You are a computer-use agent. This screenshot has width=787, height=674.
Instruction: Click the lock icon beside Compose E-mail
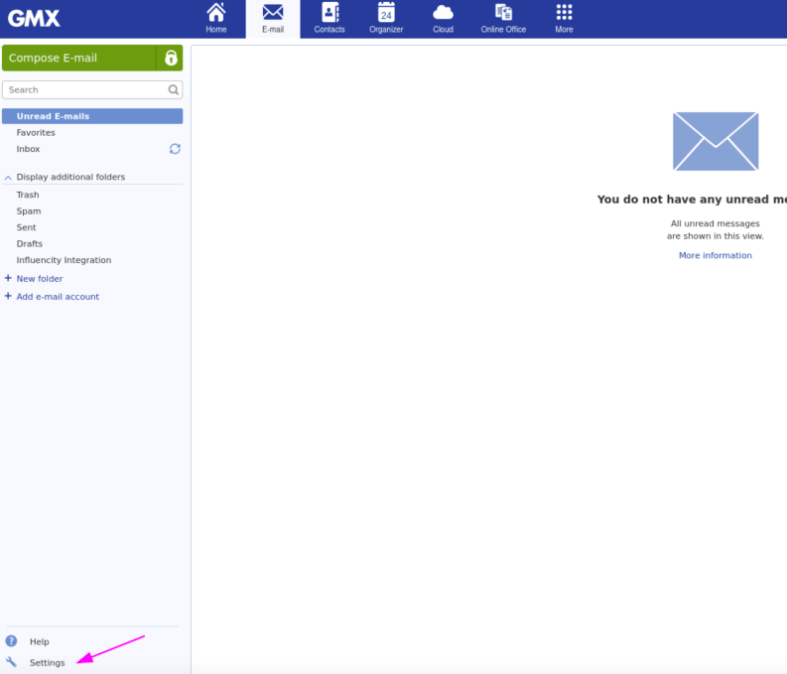tap(171, 58)
